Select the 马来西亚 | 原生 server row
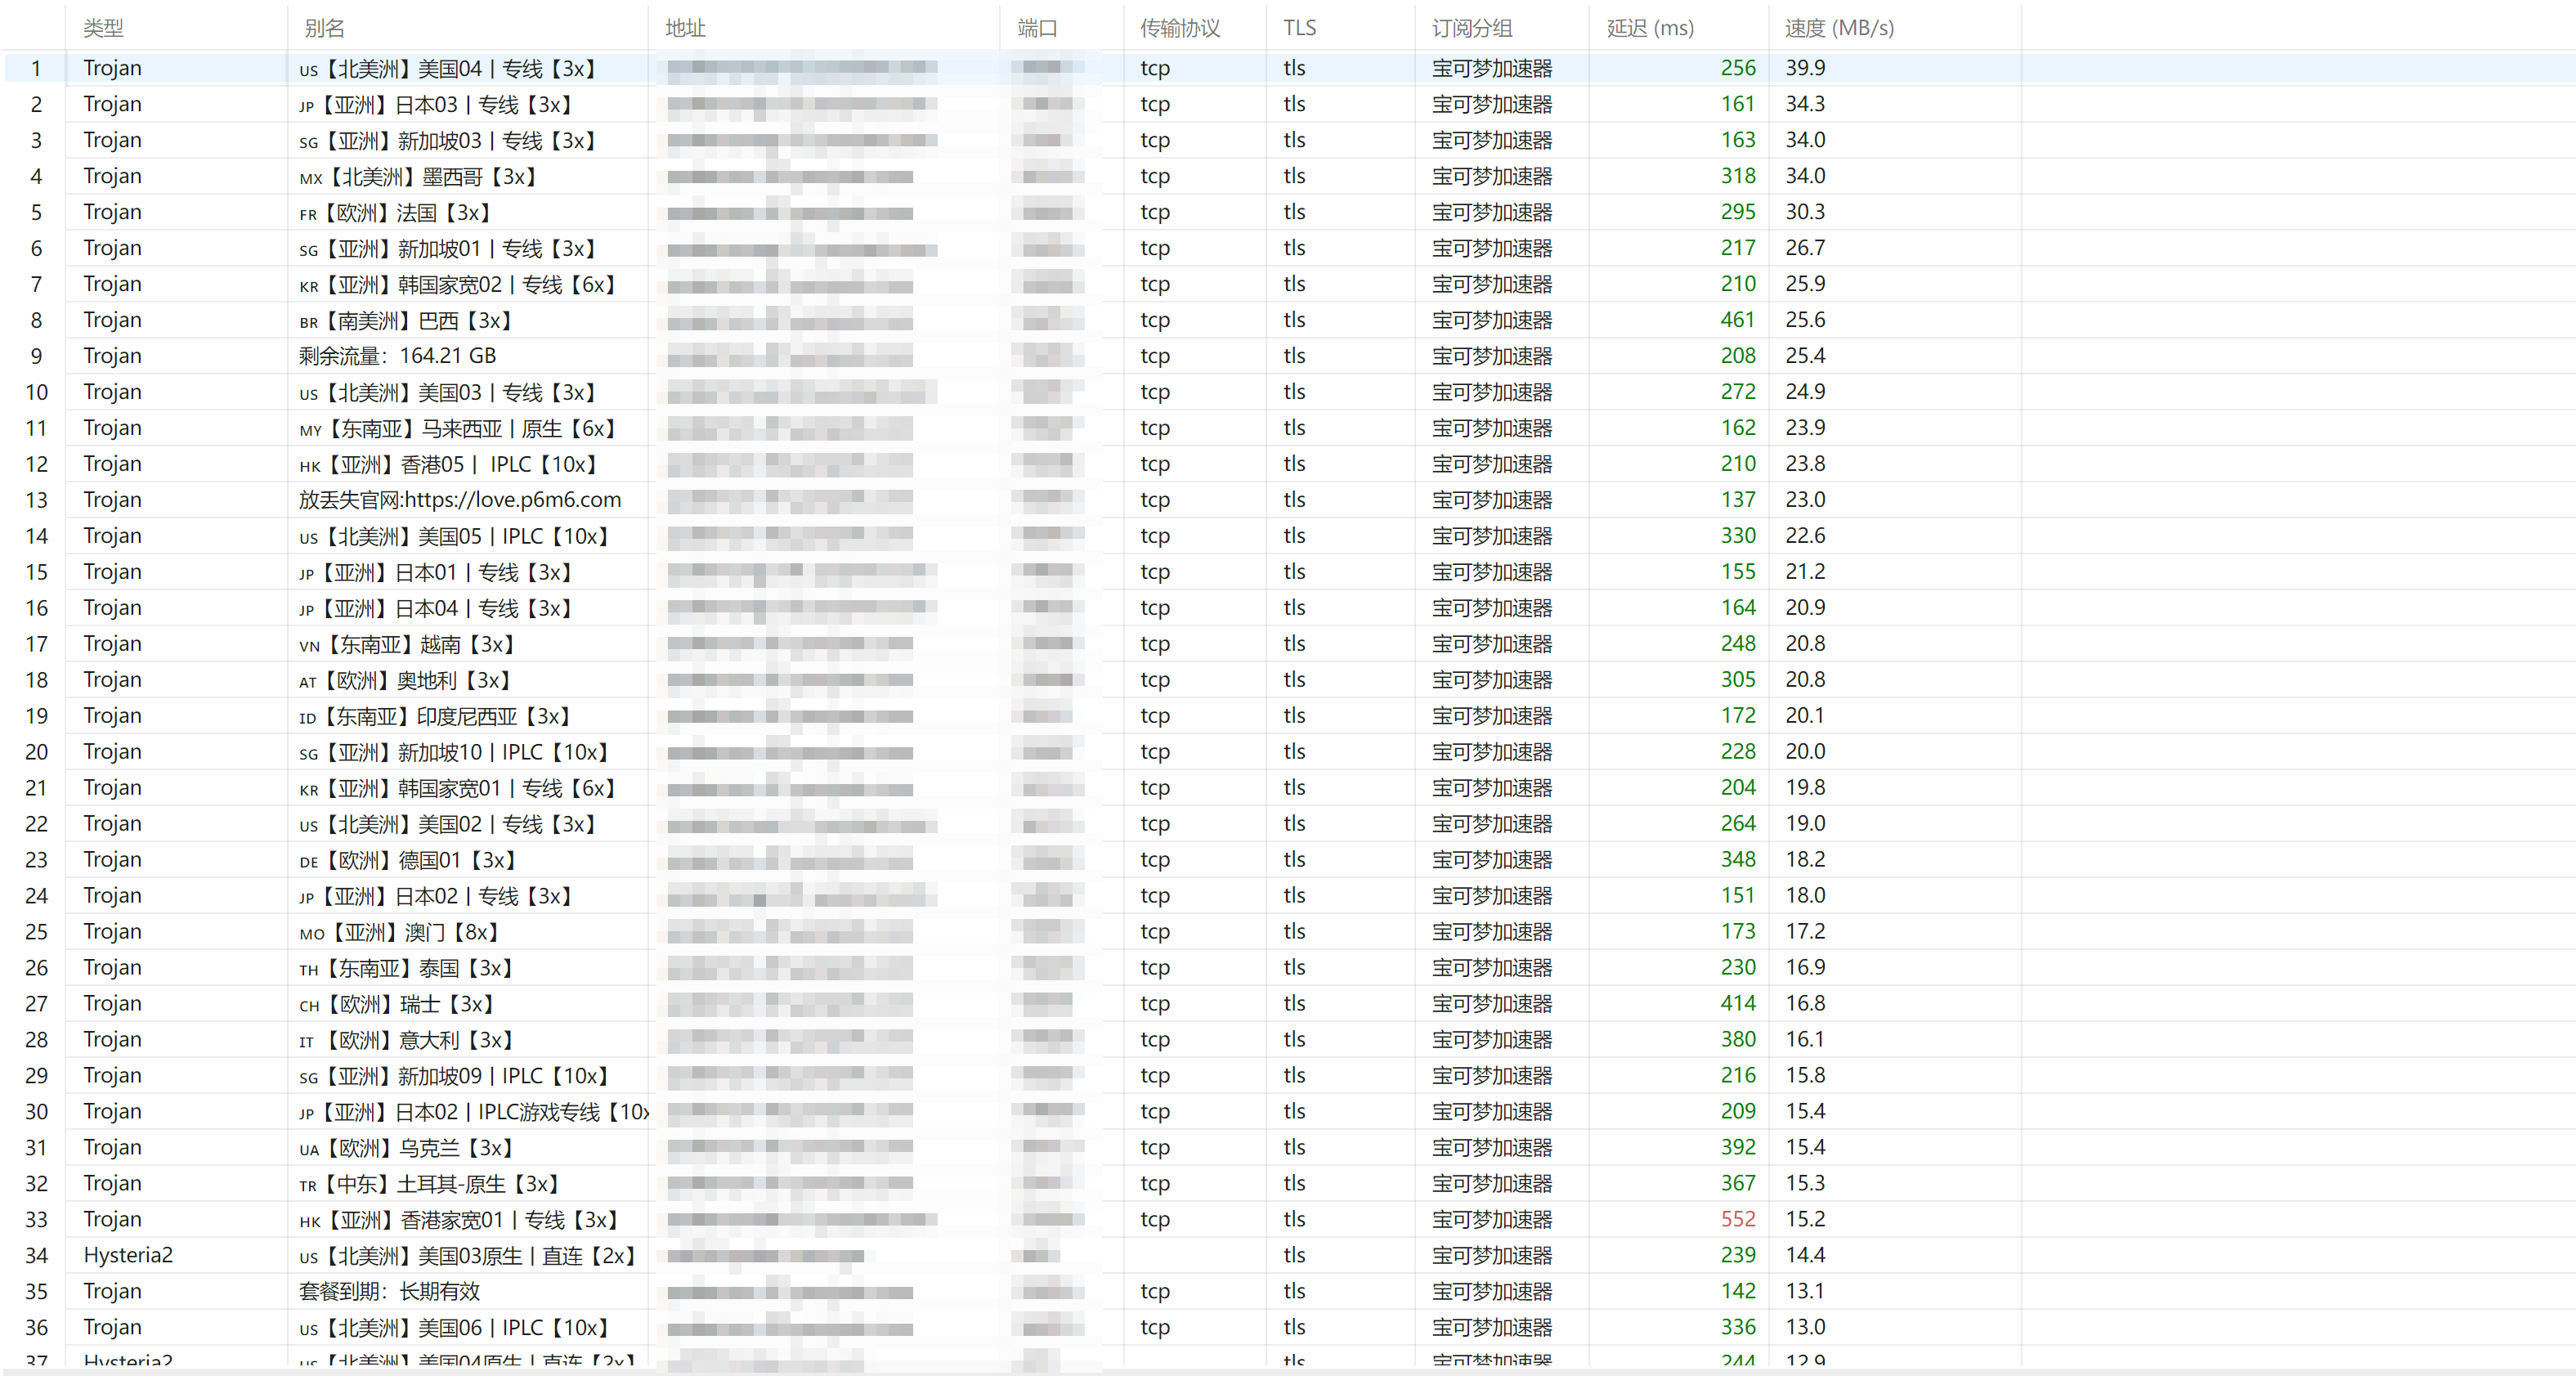The image size is (2576, 1376). 1288,428
